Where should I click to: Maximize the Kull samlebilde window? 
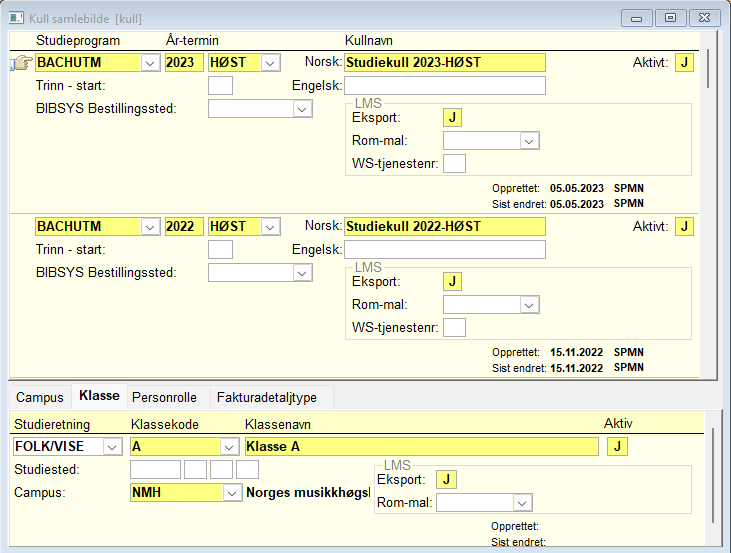pyautogui.click(x=670, y=18)
